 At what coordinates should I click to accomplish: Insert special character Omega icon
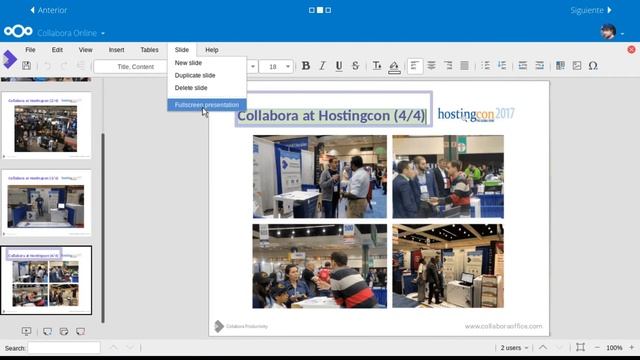tap(593, 66)
